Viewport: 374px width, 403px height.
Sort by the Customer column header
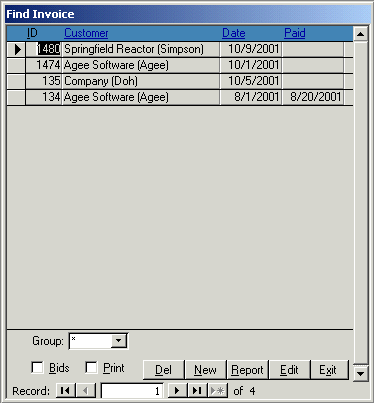(86, 33)
